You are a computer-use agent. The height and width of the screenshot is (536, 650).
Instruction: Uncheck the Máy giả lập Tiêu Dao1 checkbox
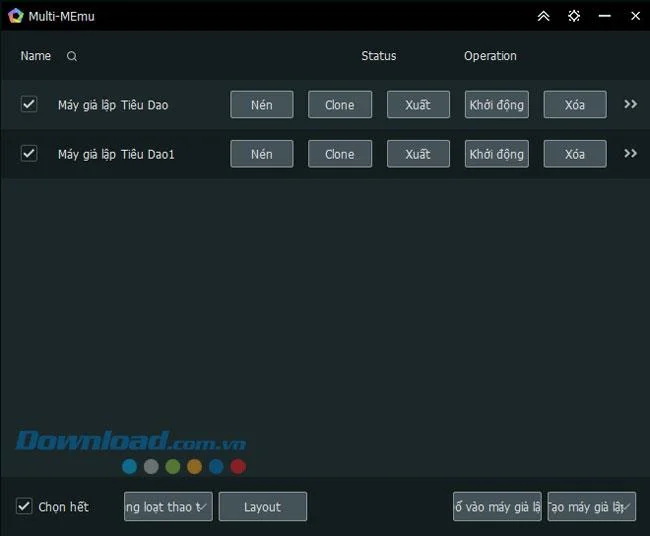coord(29,153)
